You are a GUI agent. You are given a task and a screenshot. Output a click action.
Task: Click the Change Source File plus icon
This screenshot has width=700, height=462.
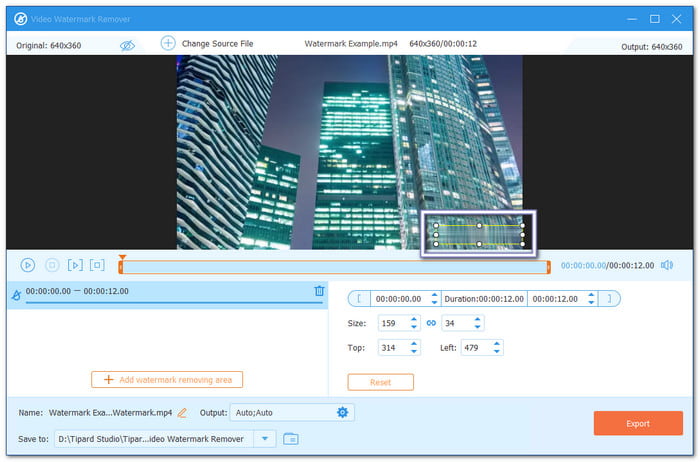point(168,43)
